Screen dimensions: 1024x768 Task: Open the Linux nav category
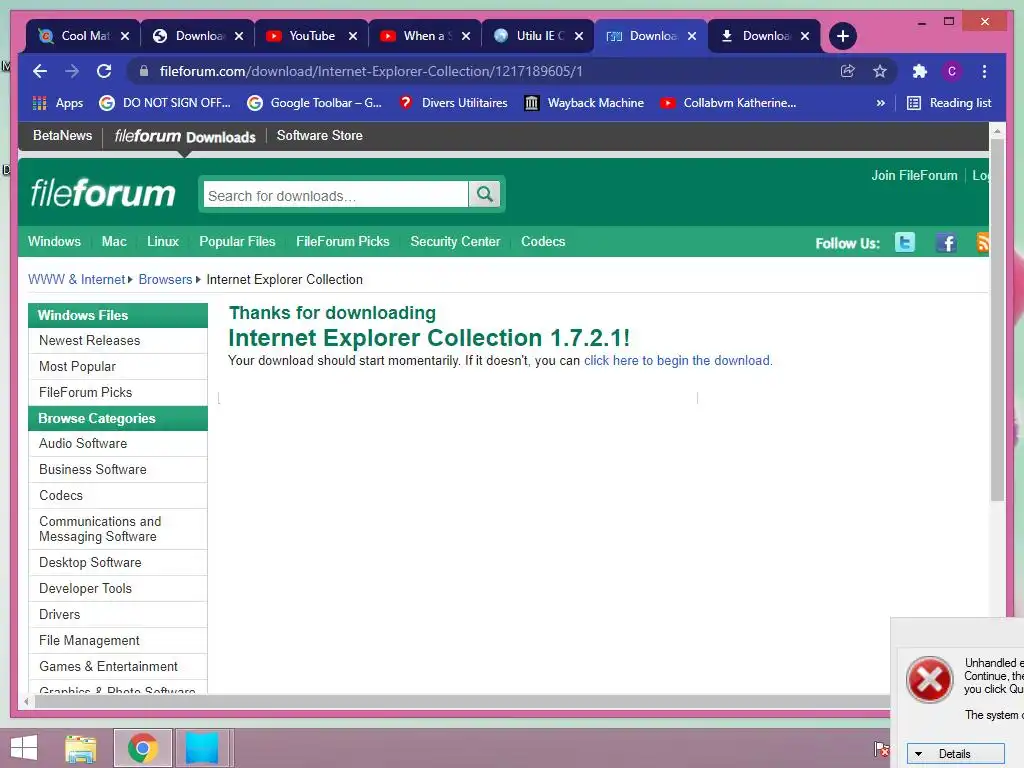coord(163,241)
